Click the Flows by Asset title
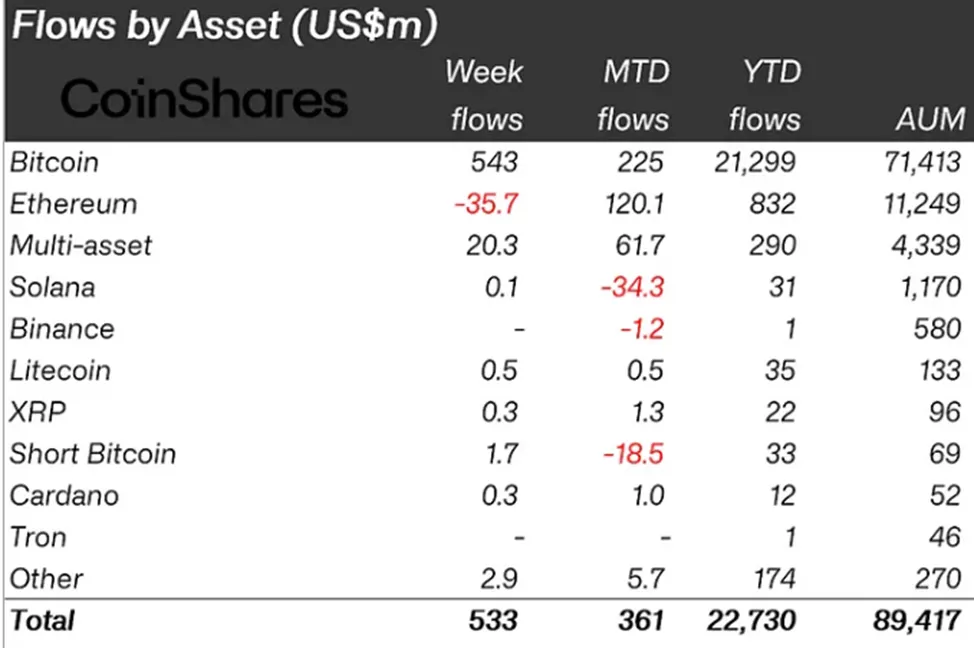The image size is (974, 648). tap(224, 27)
